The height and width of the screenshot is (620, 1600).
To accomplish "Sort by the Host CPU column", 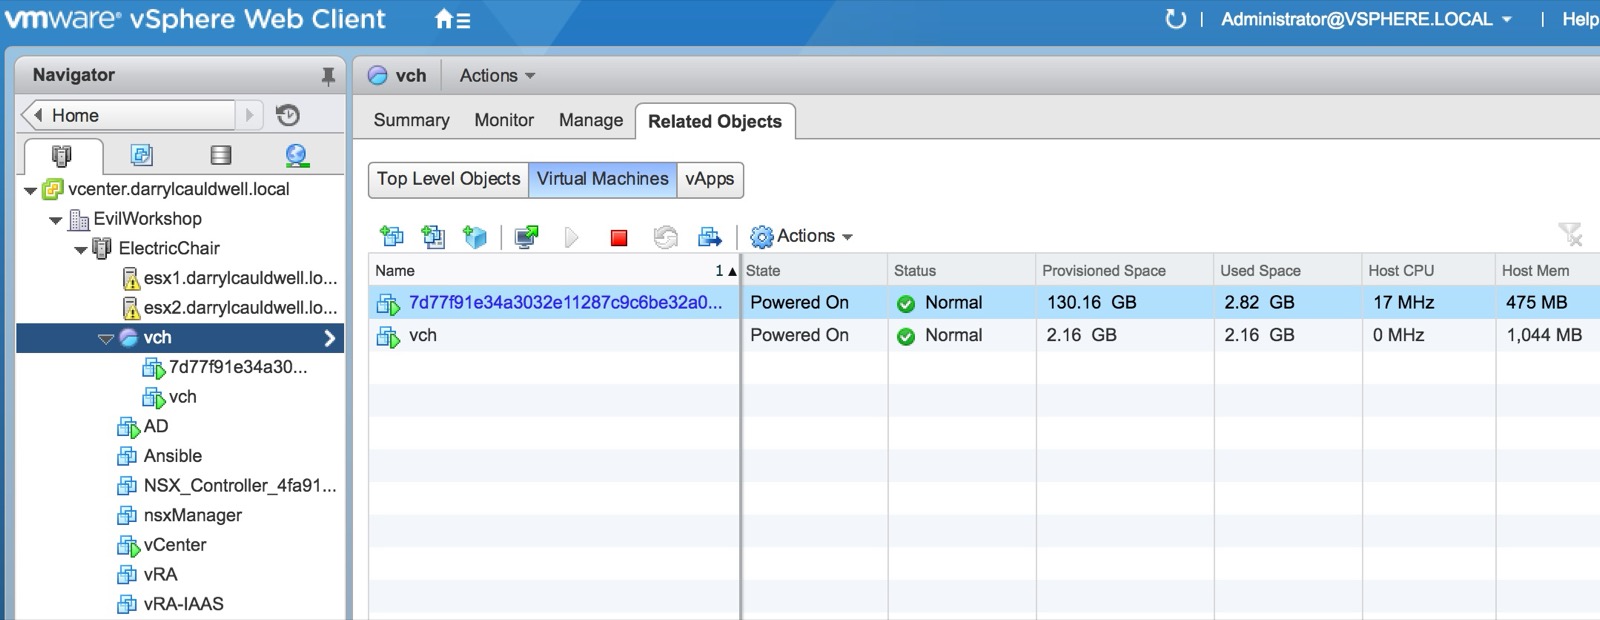I will (x=1429, y=270).
